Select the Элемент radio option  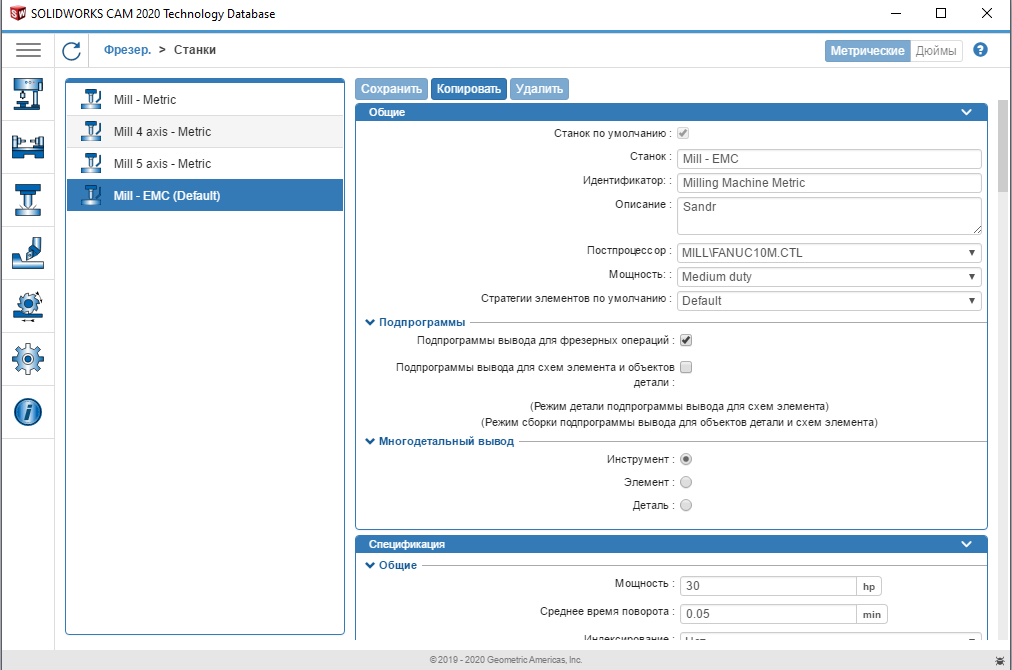point(686,482)
